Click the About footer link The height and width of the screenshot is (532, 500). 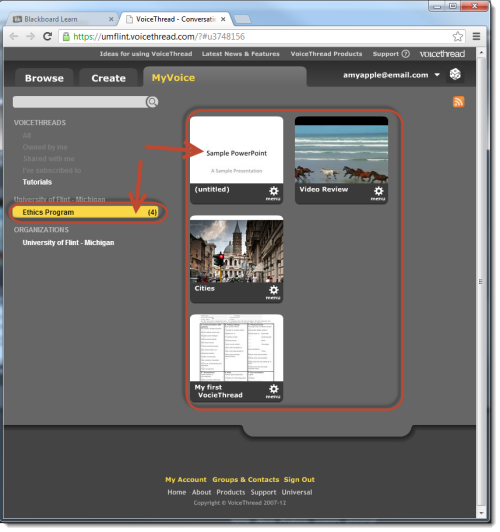[x=201, y=492]
